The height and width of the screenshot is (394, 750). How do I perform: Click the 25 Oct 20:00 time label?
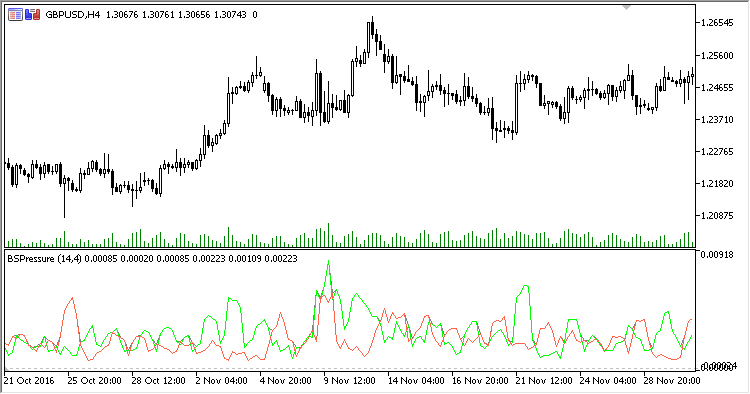click(x=94, y=381)
